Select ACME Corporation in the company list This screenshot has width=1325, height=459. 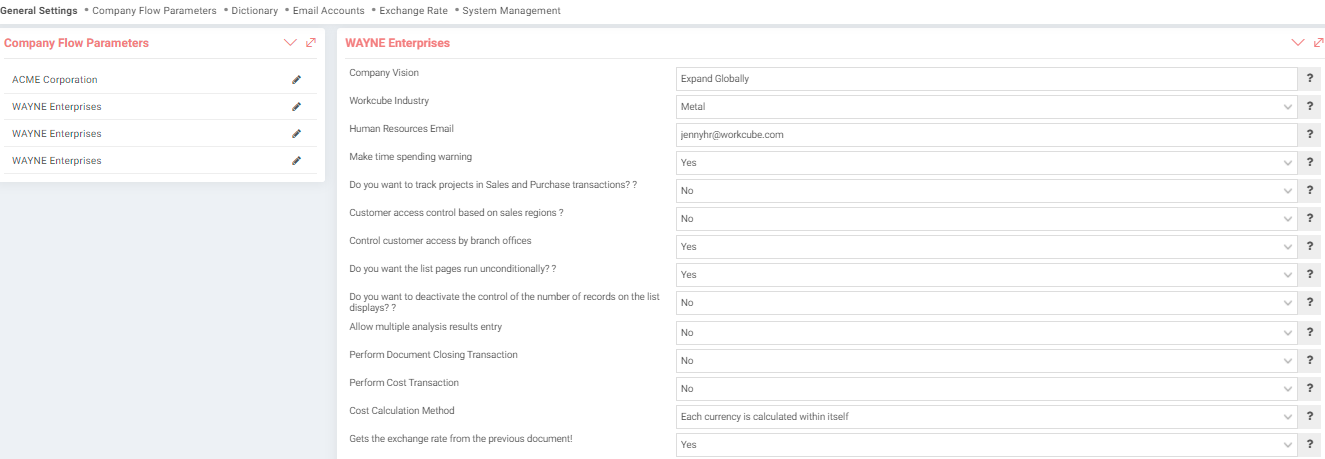pyautogui.click(x=55, y=80)
